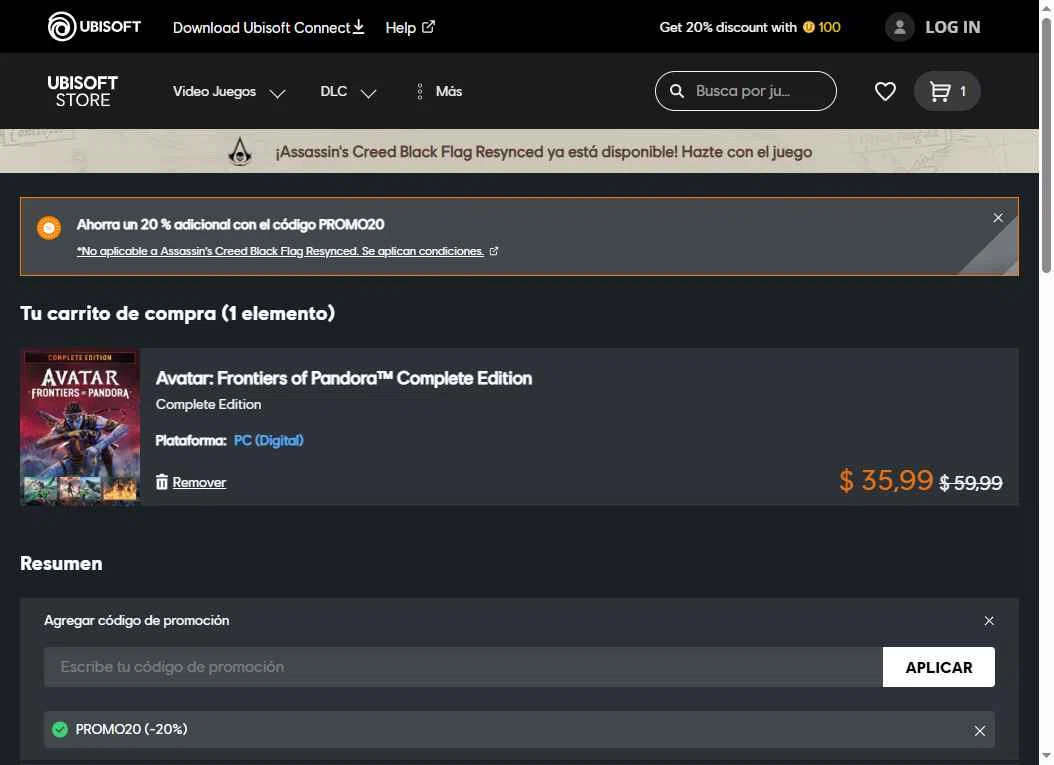Click the user avatar icon

coord(899,28)
